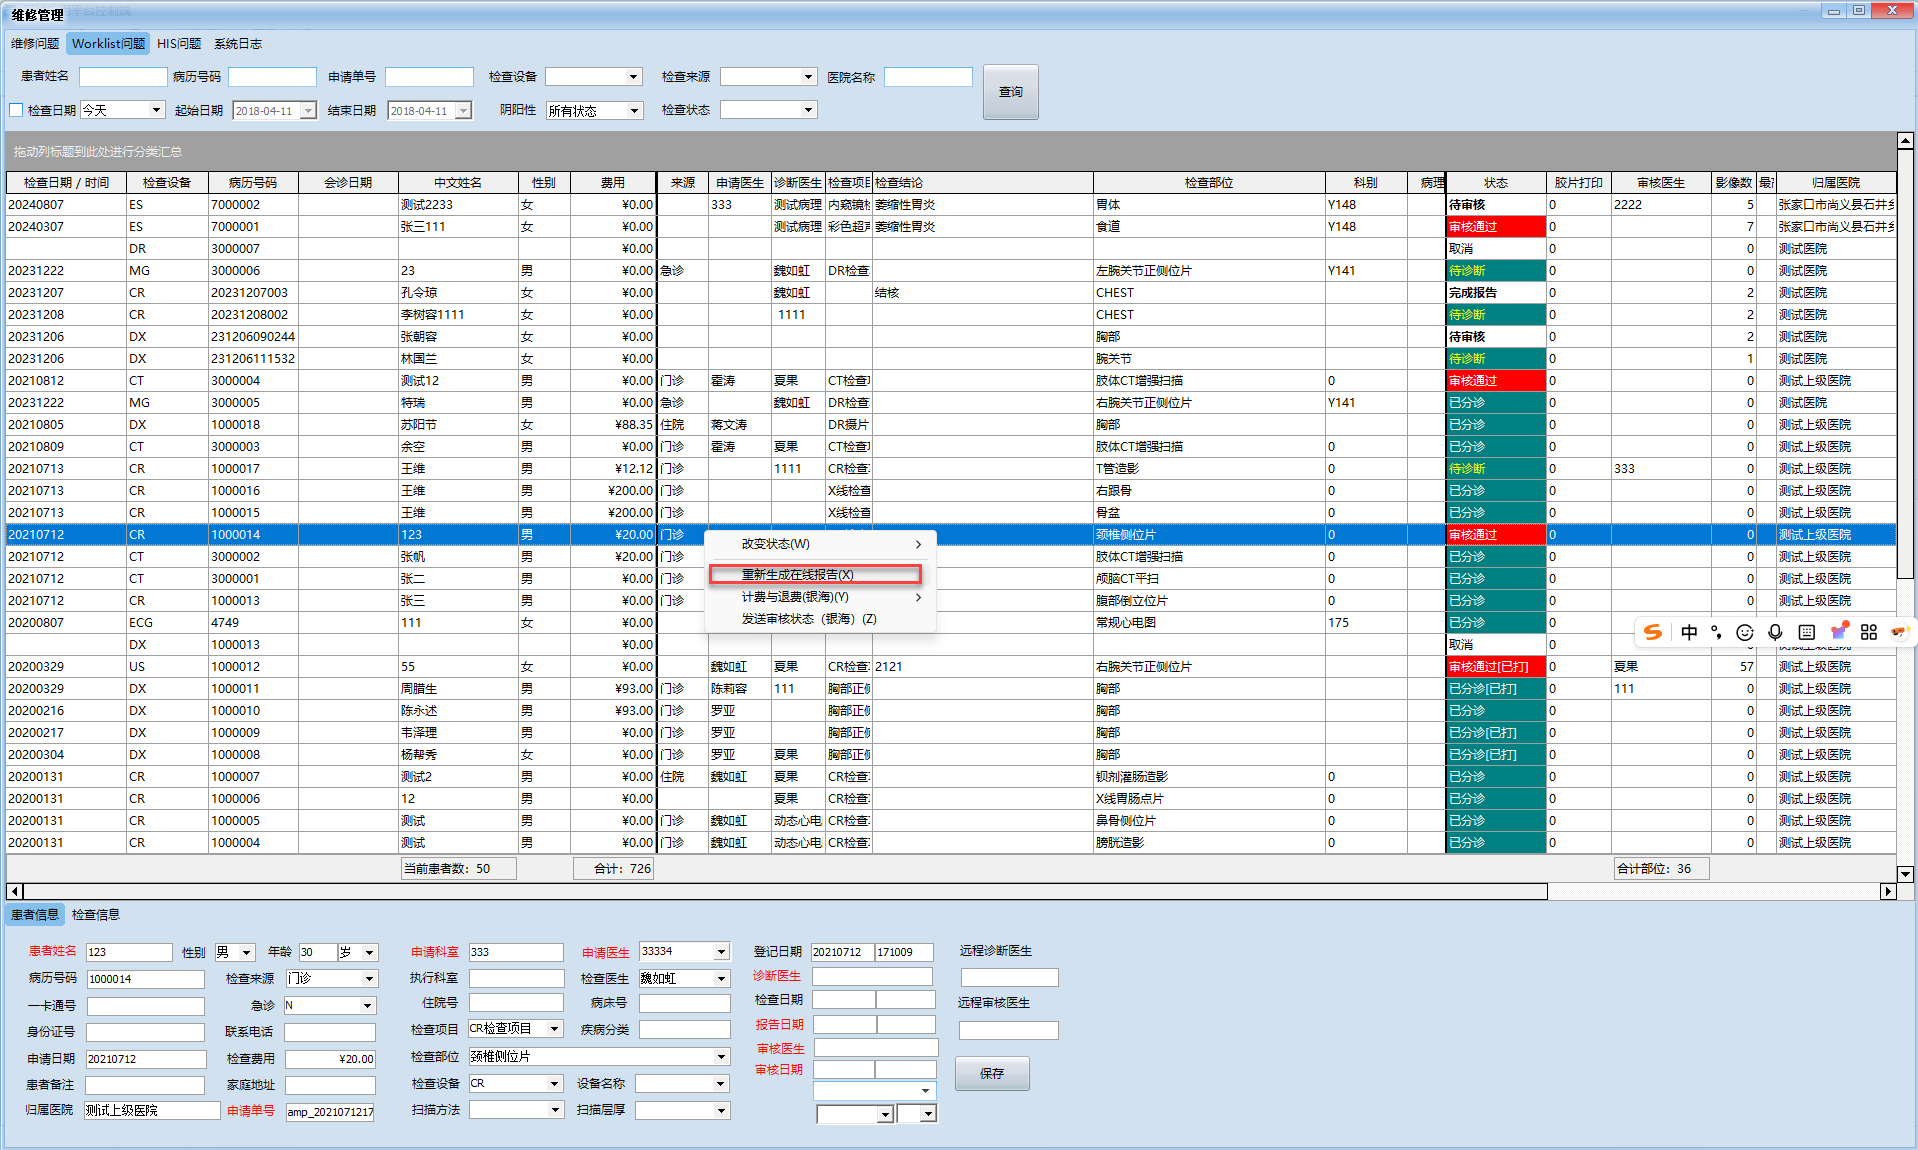Viewport: 1918px width, 1150px height.
Task: Toggle the Chinese/English input mode icon
Action: tap(1689, 632)
